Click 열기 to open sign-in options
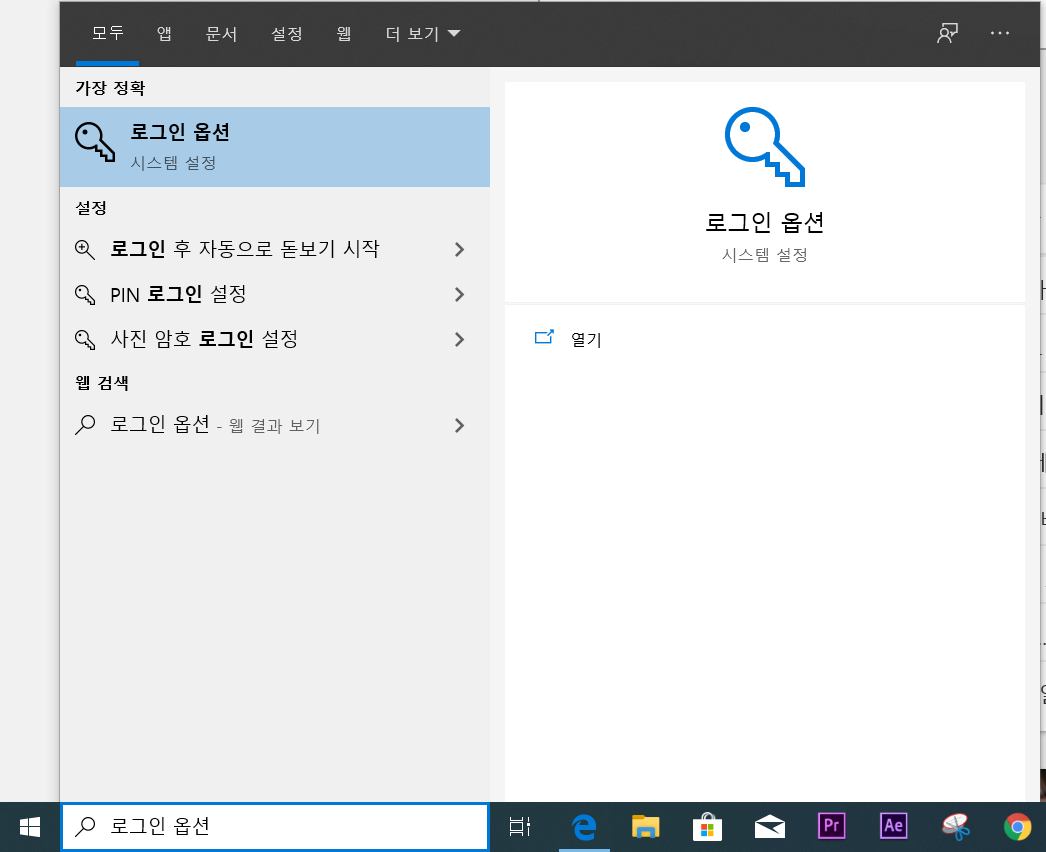The width and height of the screenshot is (1046, 852). coord(586,340)
